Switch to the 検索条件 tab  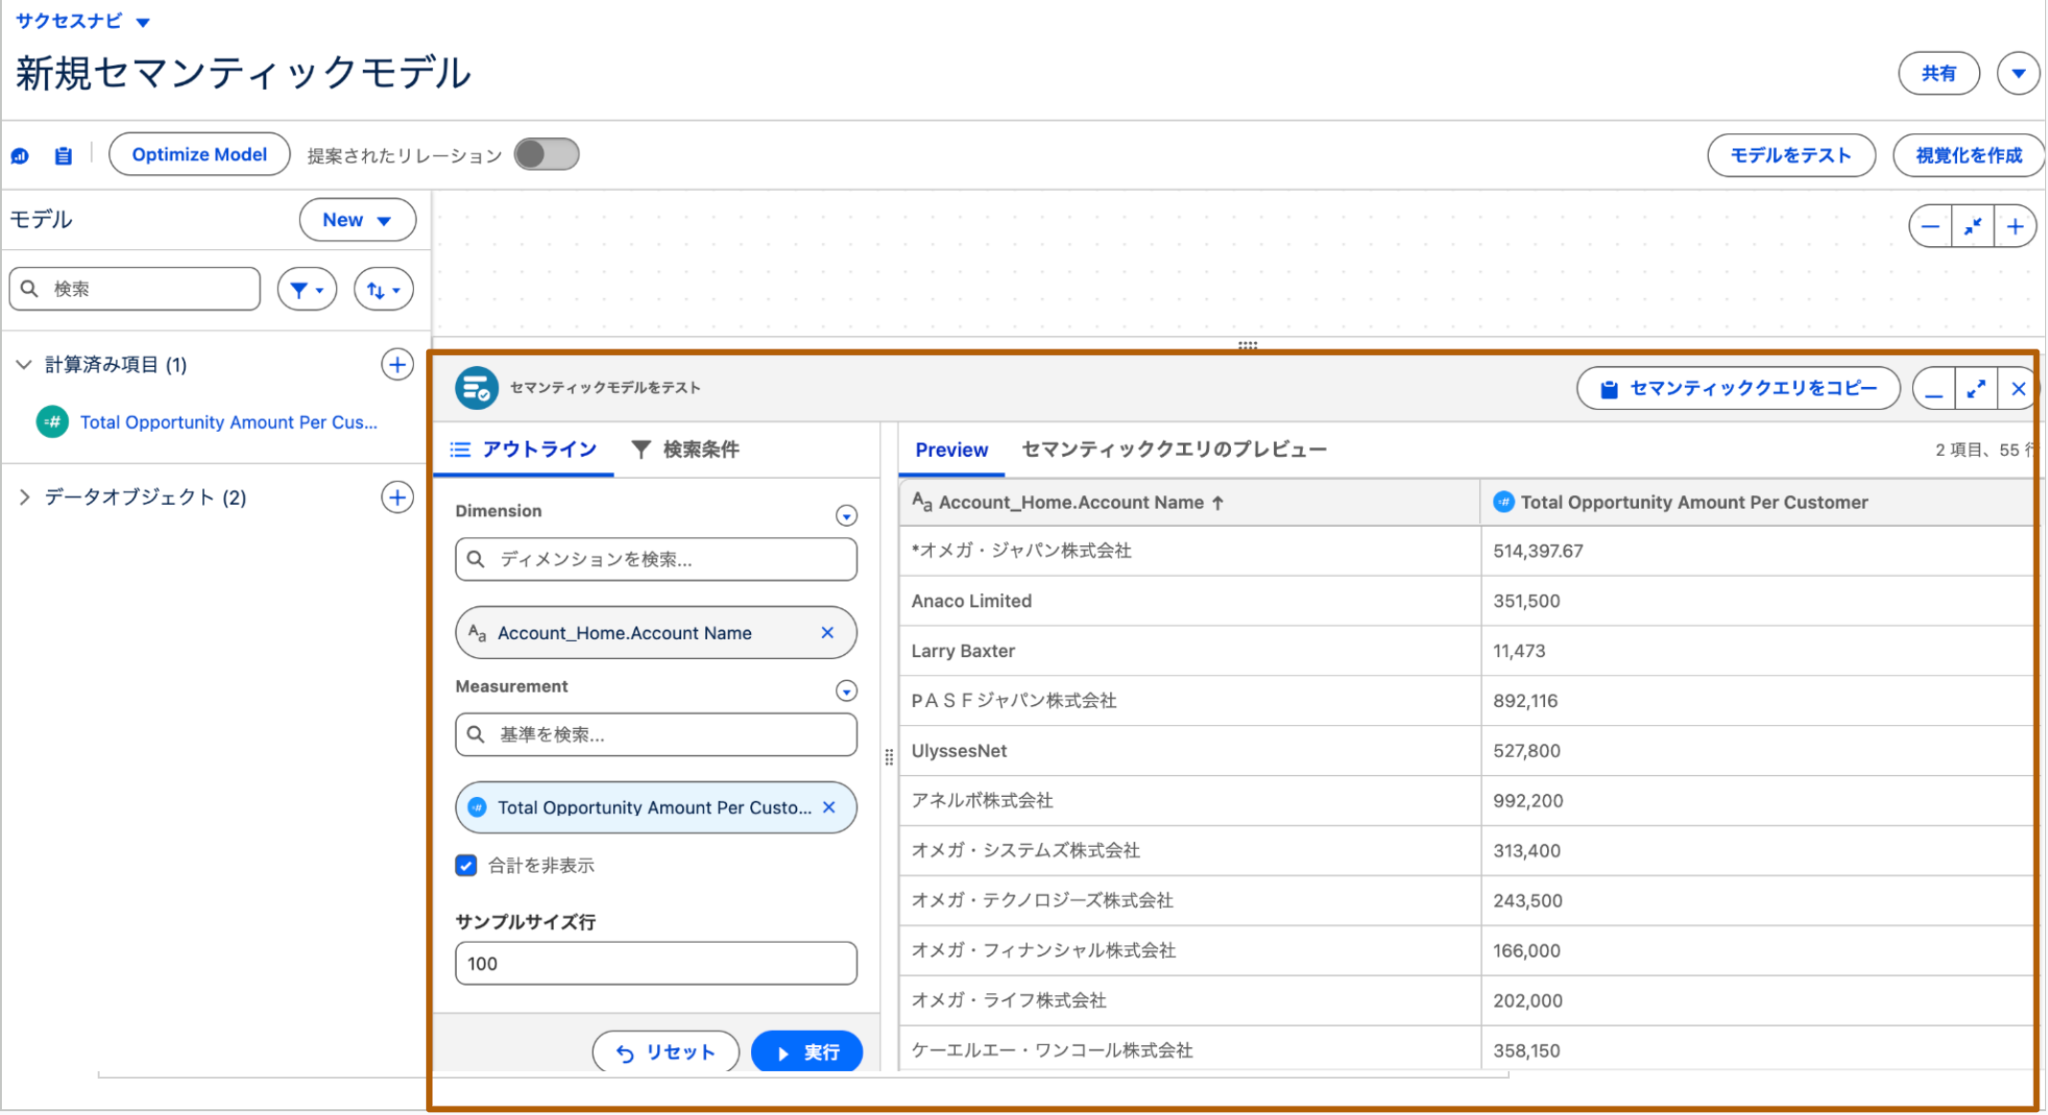pos(686,450)
